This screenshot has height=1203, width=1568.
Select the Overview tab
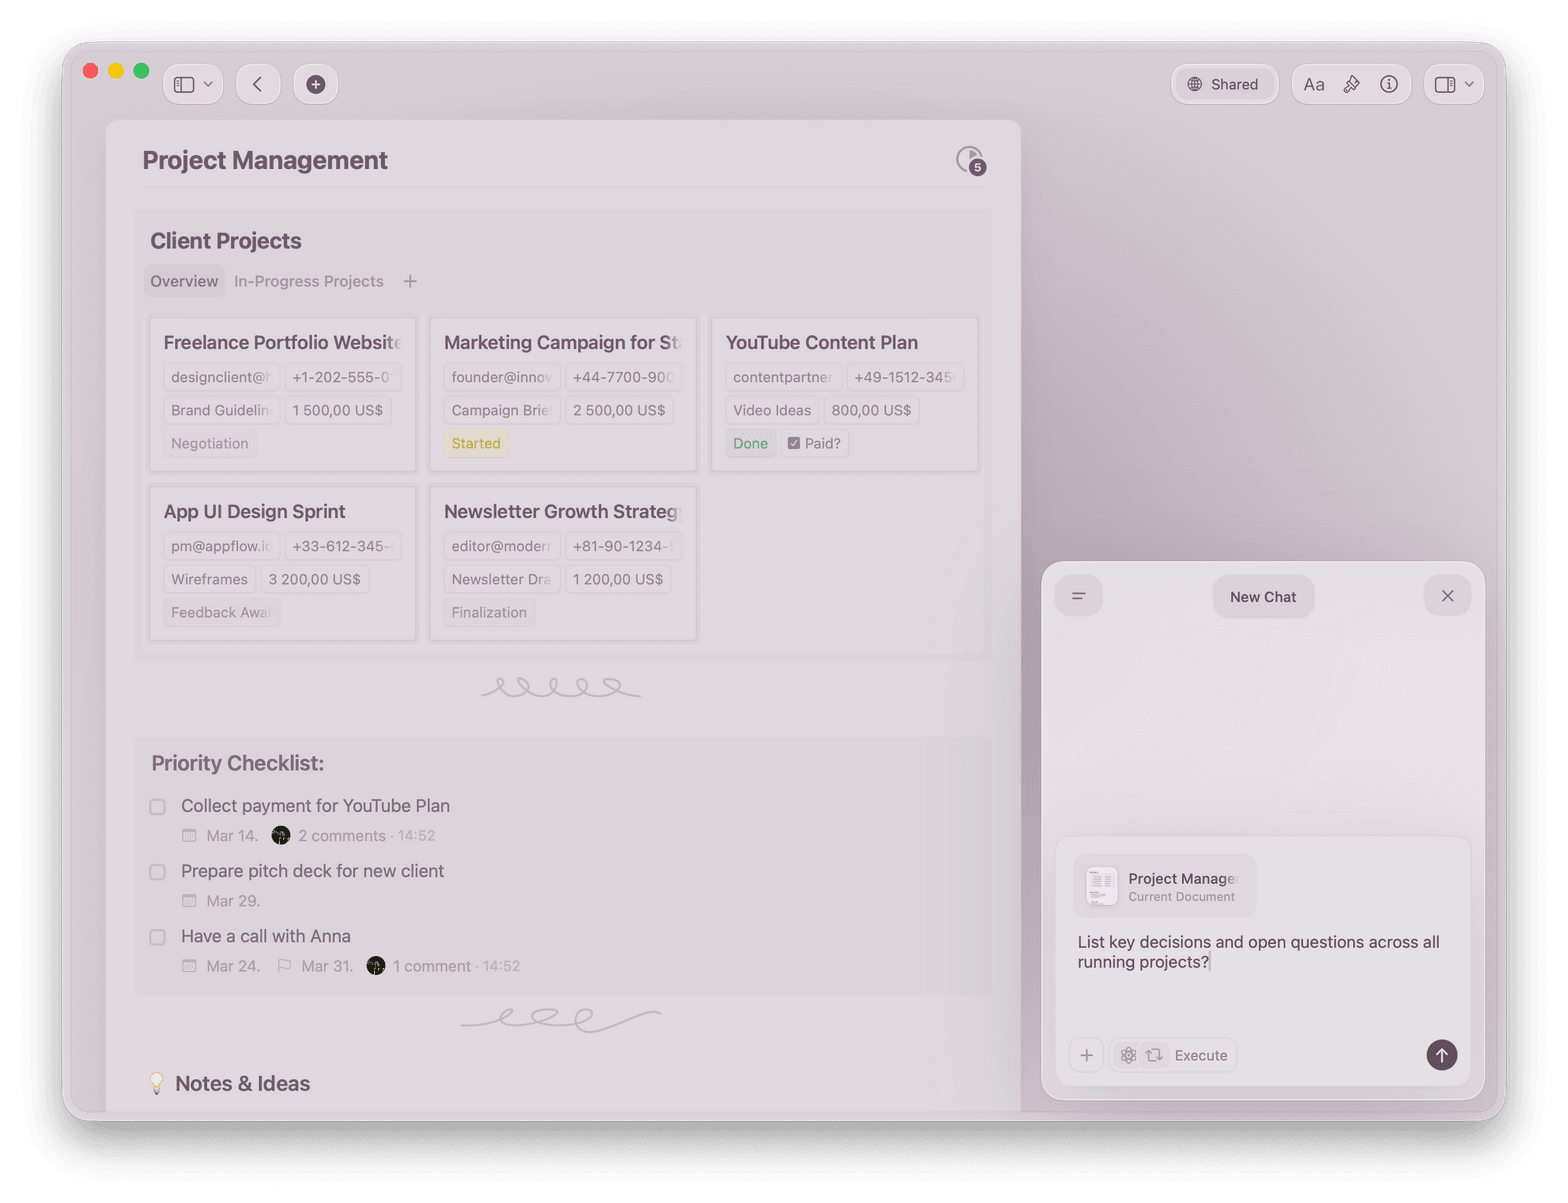pyautogui.click(x=184, y=281)
